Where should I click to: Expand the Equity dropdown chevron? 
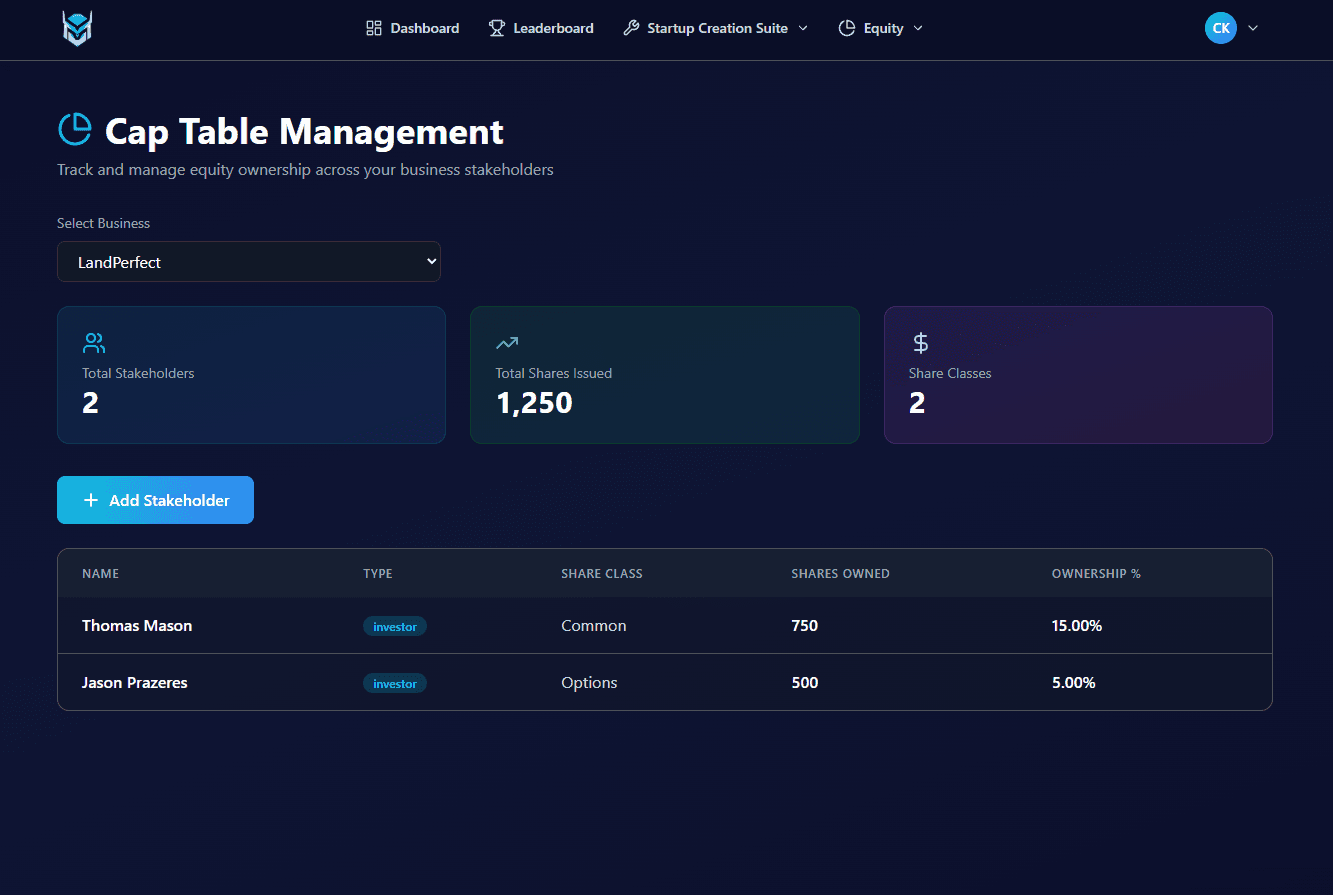pos(918,28)
